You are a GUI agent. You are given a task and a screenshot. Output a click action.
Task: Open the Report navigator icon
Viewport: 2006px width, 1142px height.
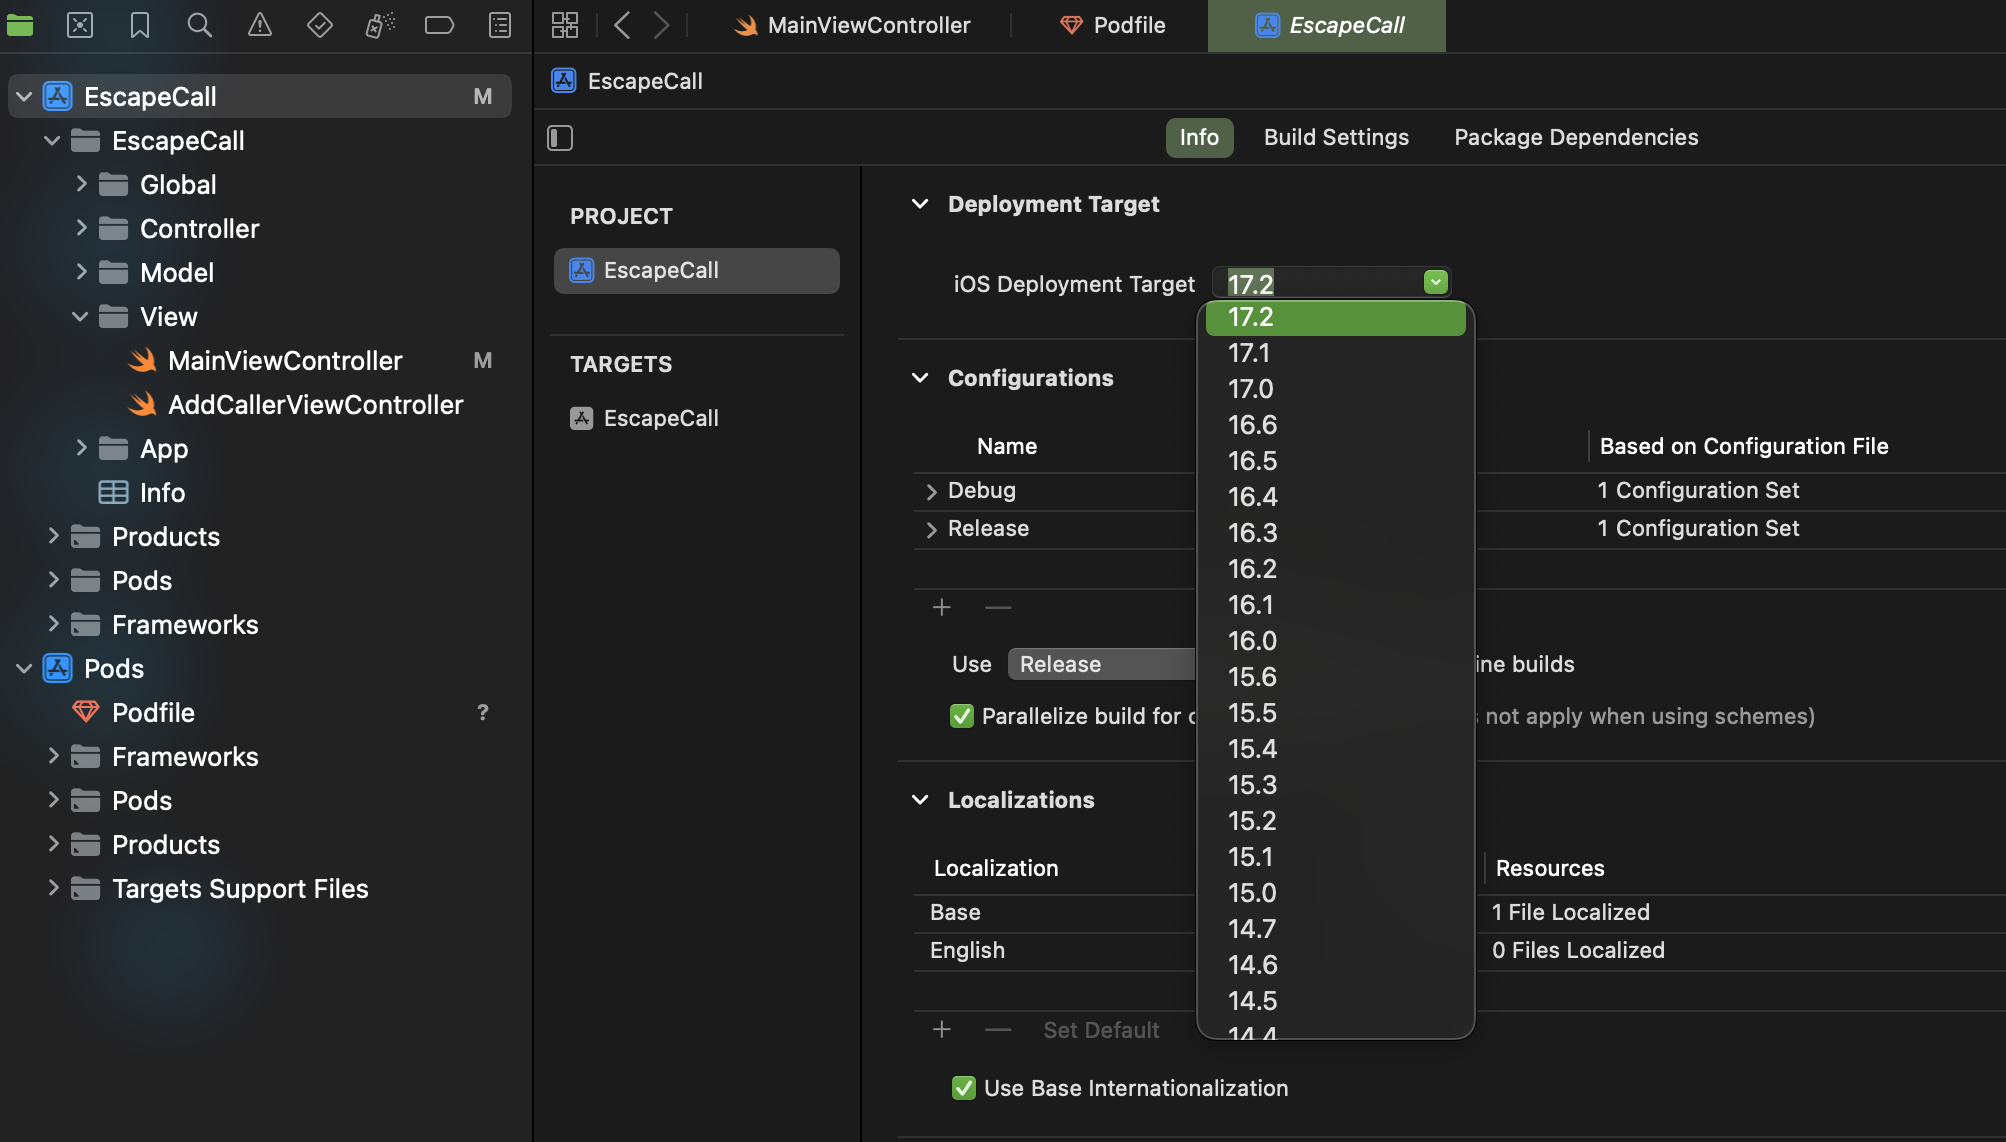[x=500, y=25]
